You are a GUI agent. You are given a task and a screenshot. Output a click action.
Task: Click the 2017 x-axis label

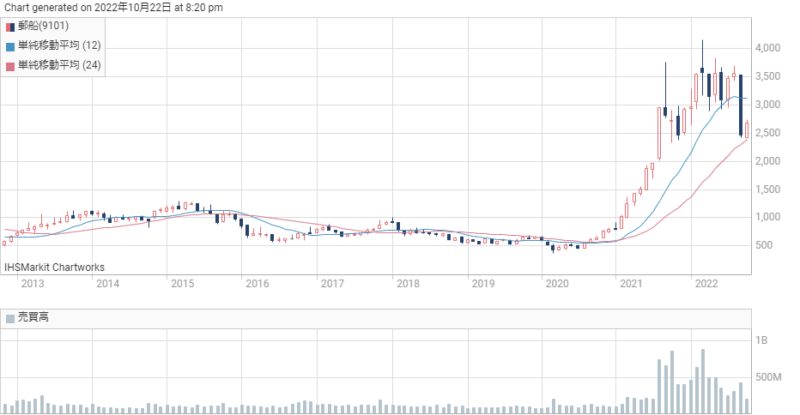332,284
